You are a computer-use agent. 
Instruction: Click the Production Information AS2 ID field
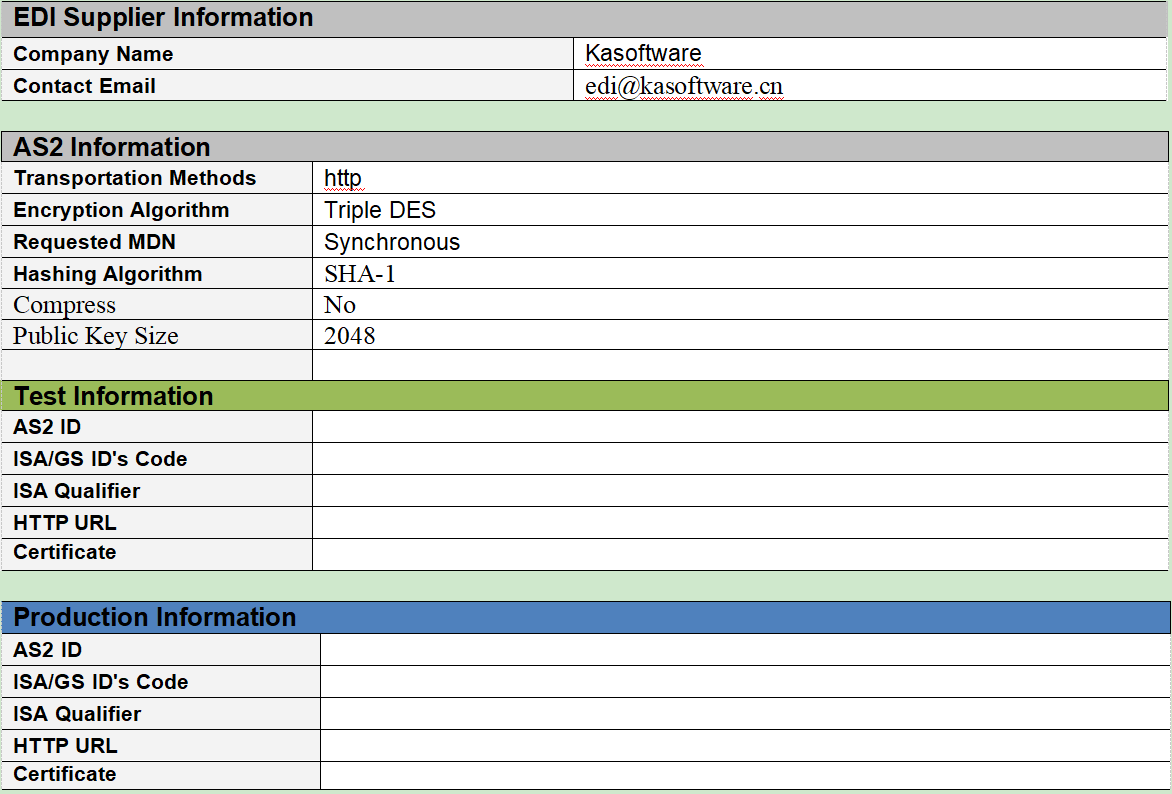pyautogui.click(x=744, y=650)
